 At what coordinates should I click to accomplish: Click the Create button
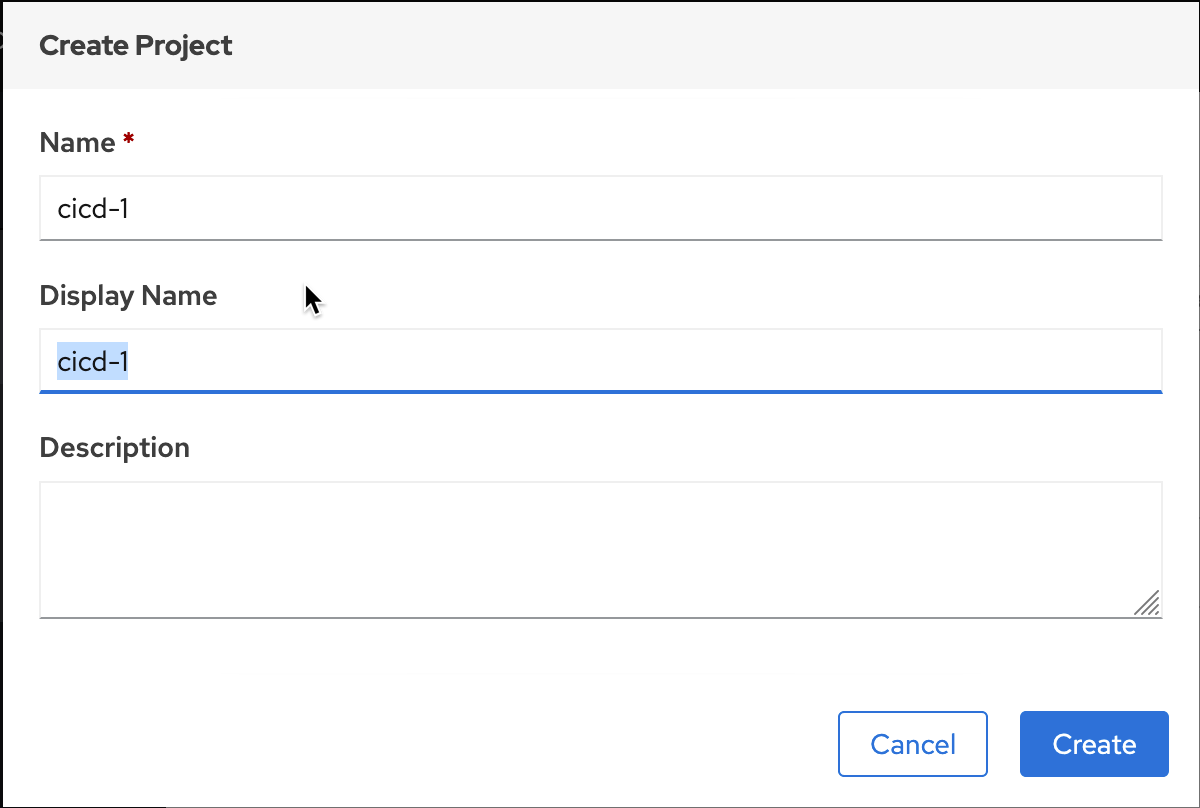tap(1094, 744)
